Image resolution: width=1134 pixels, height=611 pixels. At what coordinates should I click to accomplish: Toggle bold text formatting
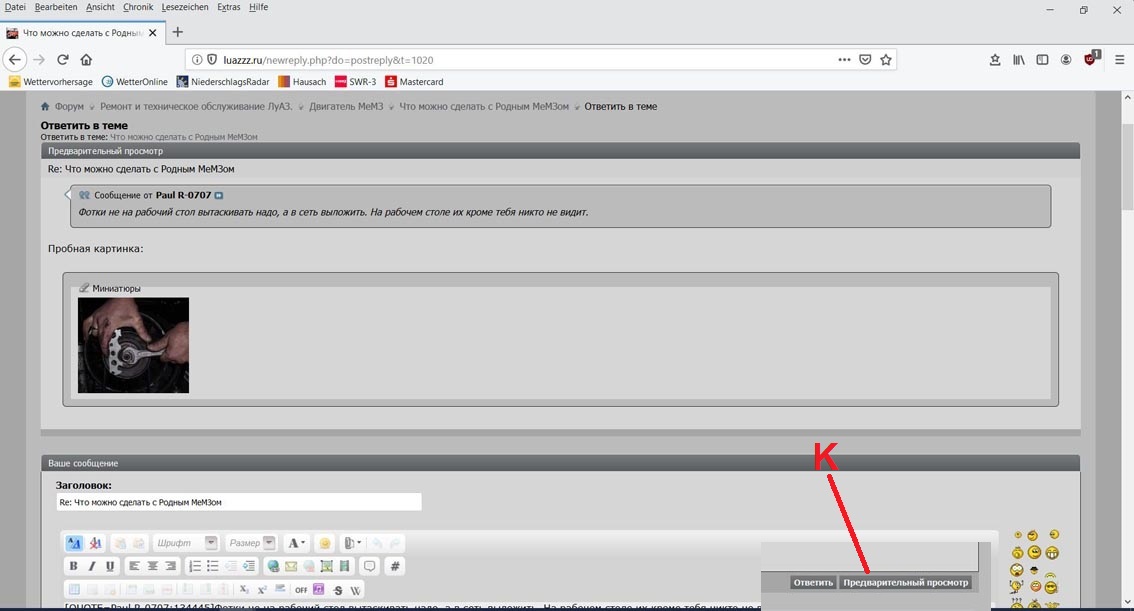73,566
